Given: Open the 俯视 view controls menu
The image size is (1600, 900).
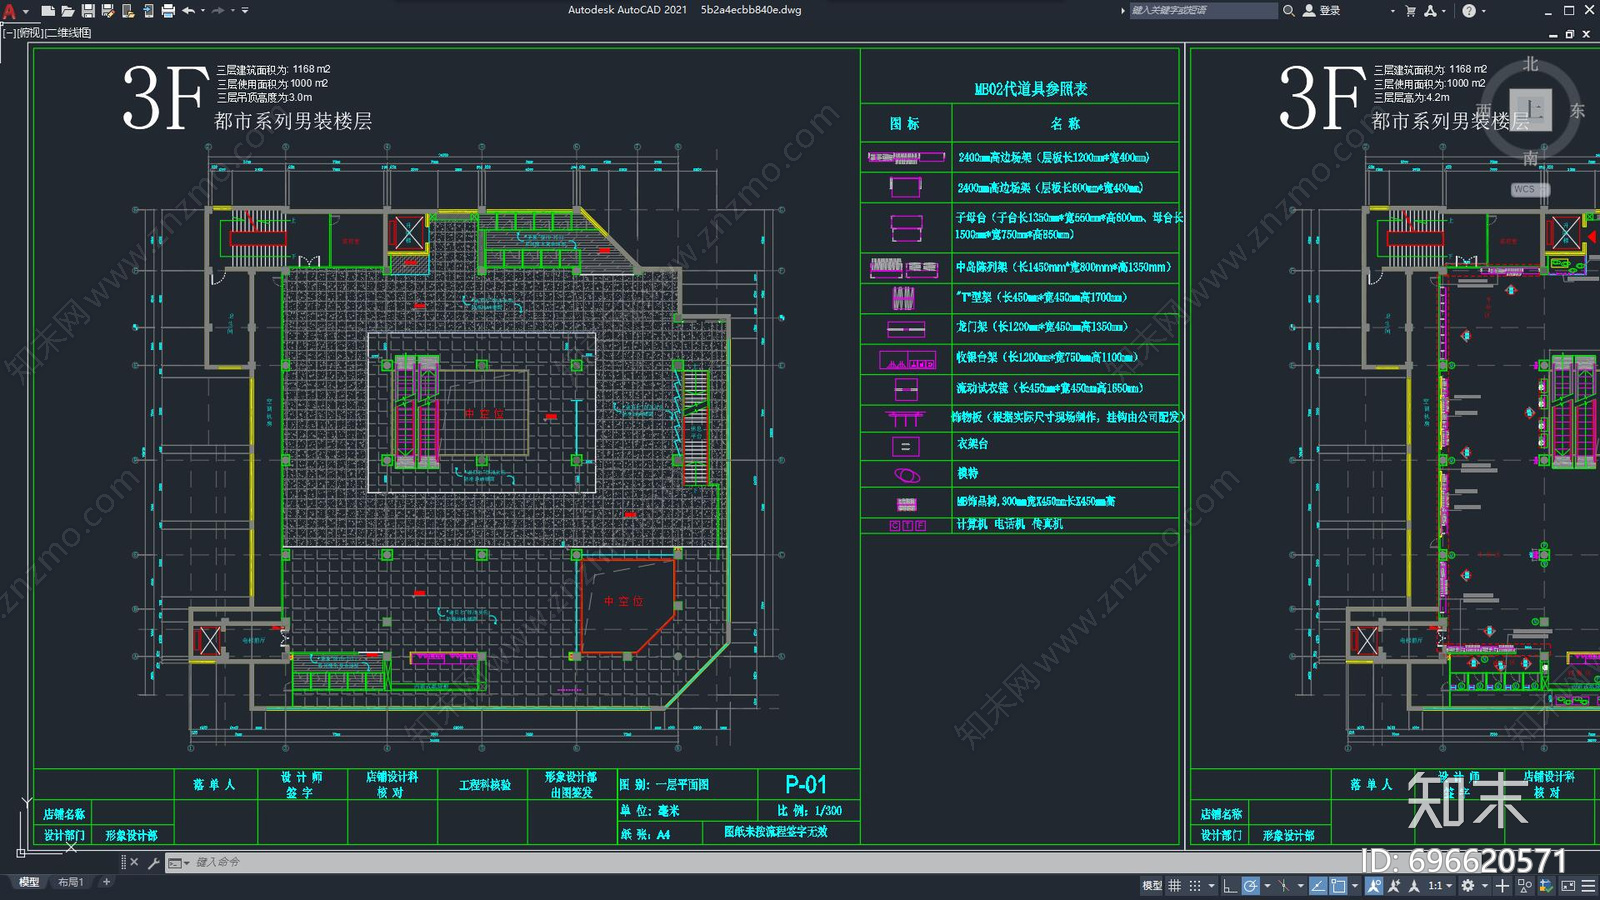Looking at the screenshot, I should [x=31, y=33].
